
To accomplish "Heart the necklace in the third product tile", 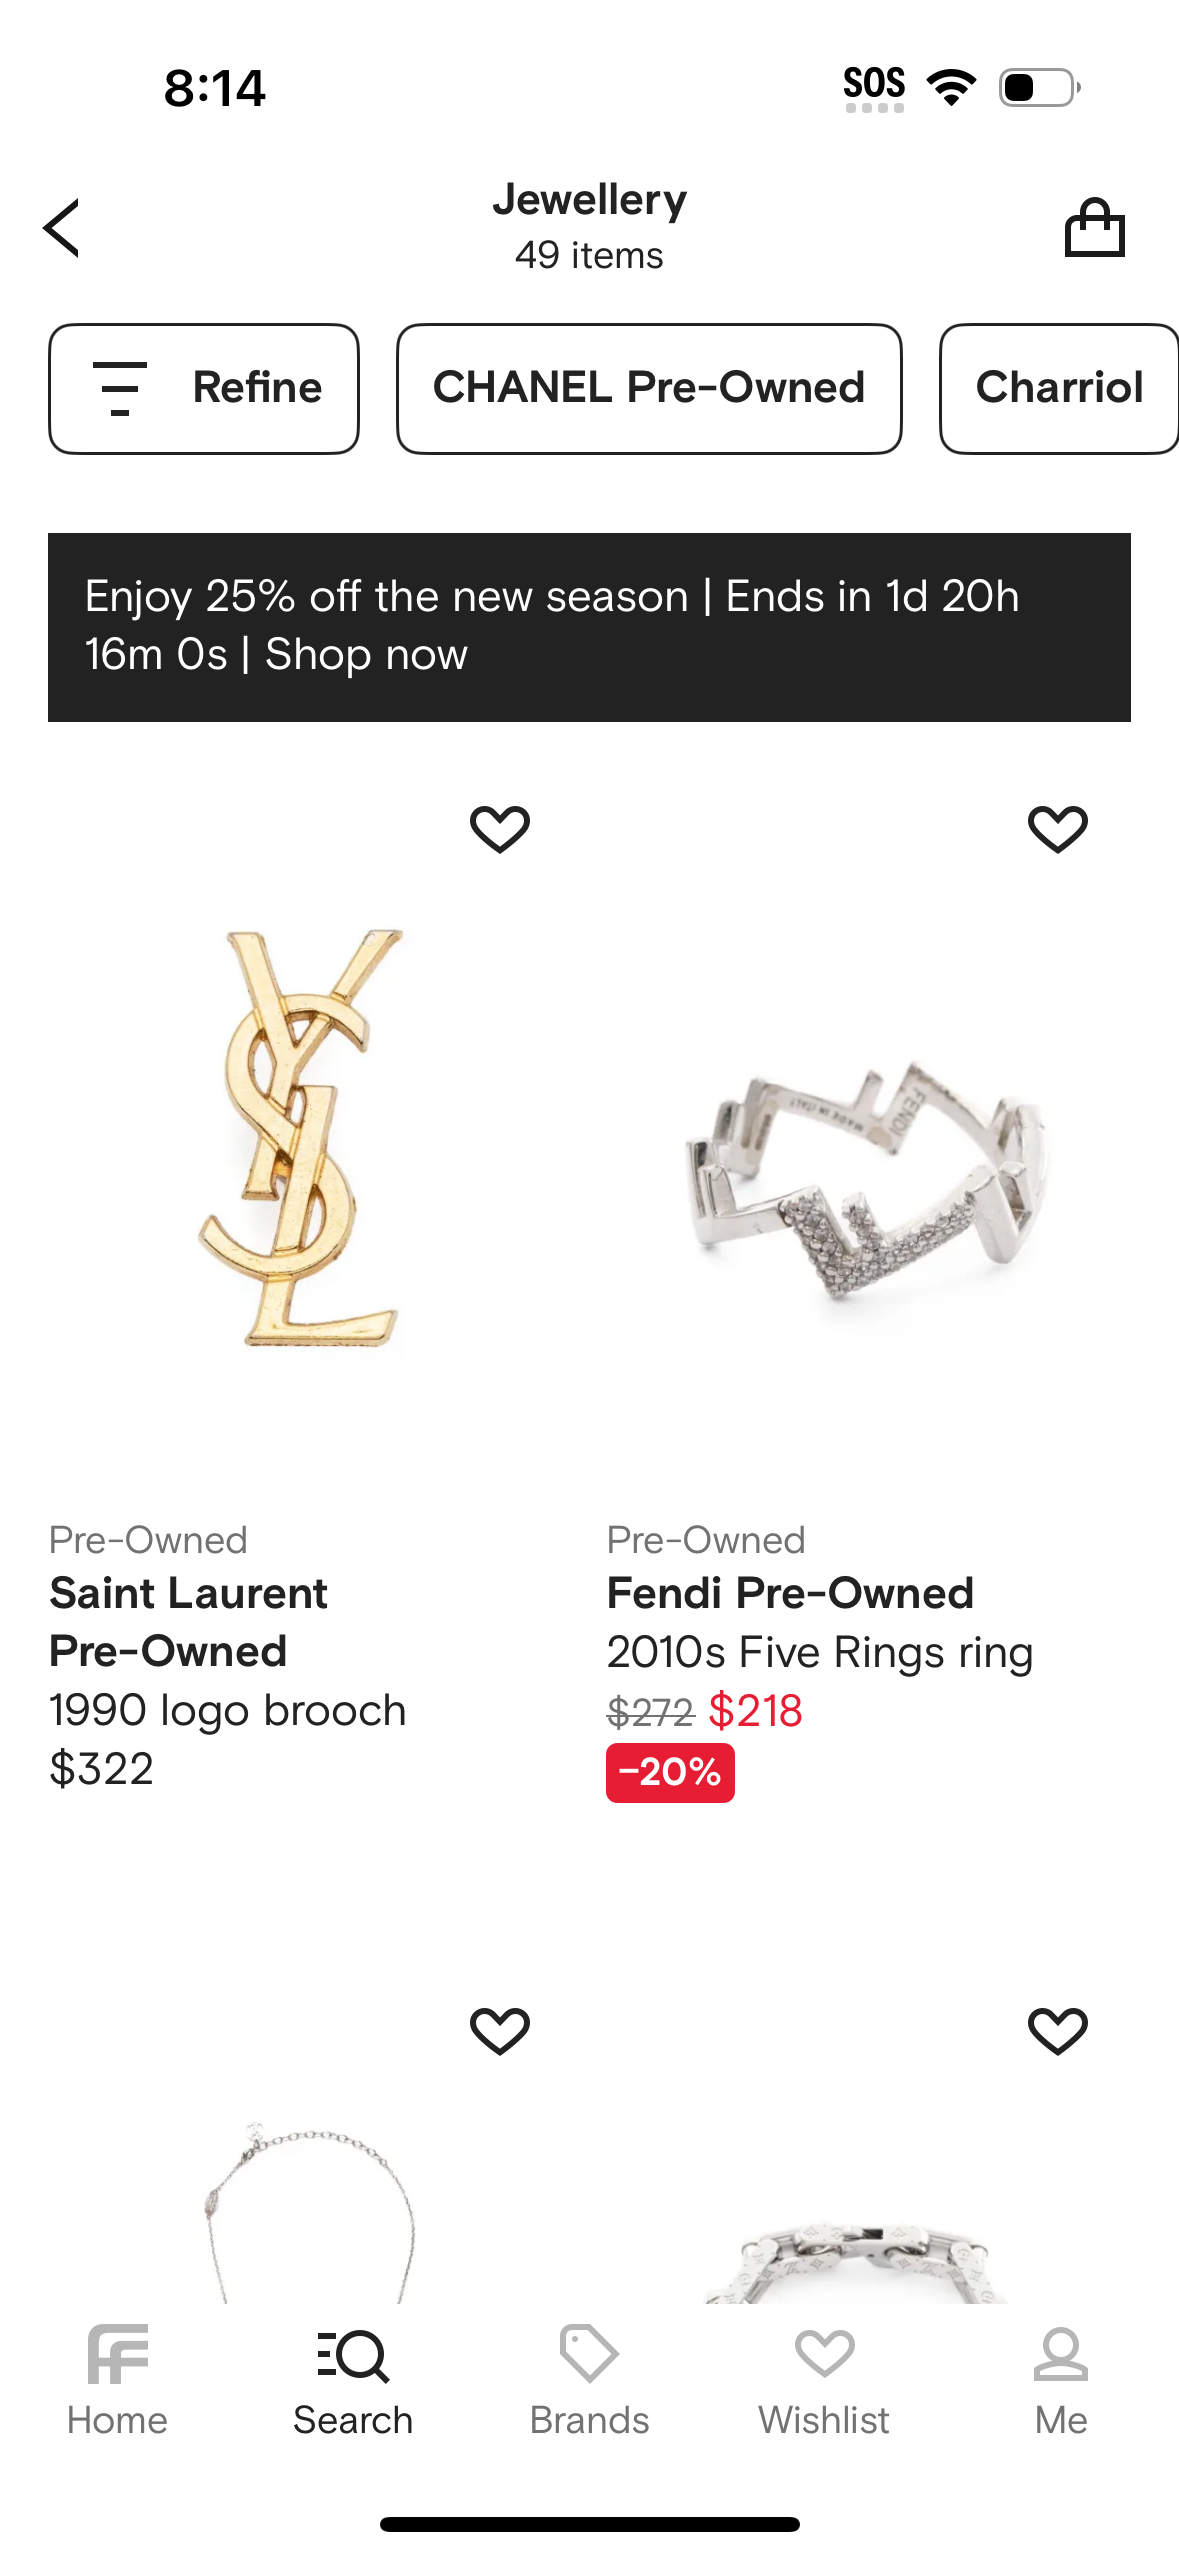I will pos(500,2031).
